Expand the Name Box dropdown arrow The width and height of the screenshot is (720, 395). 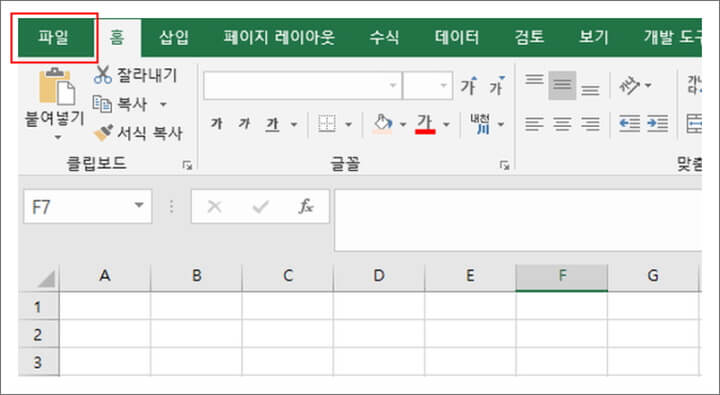[139, 205]
